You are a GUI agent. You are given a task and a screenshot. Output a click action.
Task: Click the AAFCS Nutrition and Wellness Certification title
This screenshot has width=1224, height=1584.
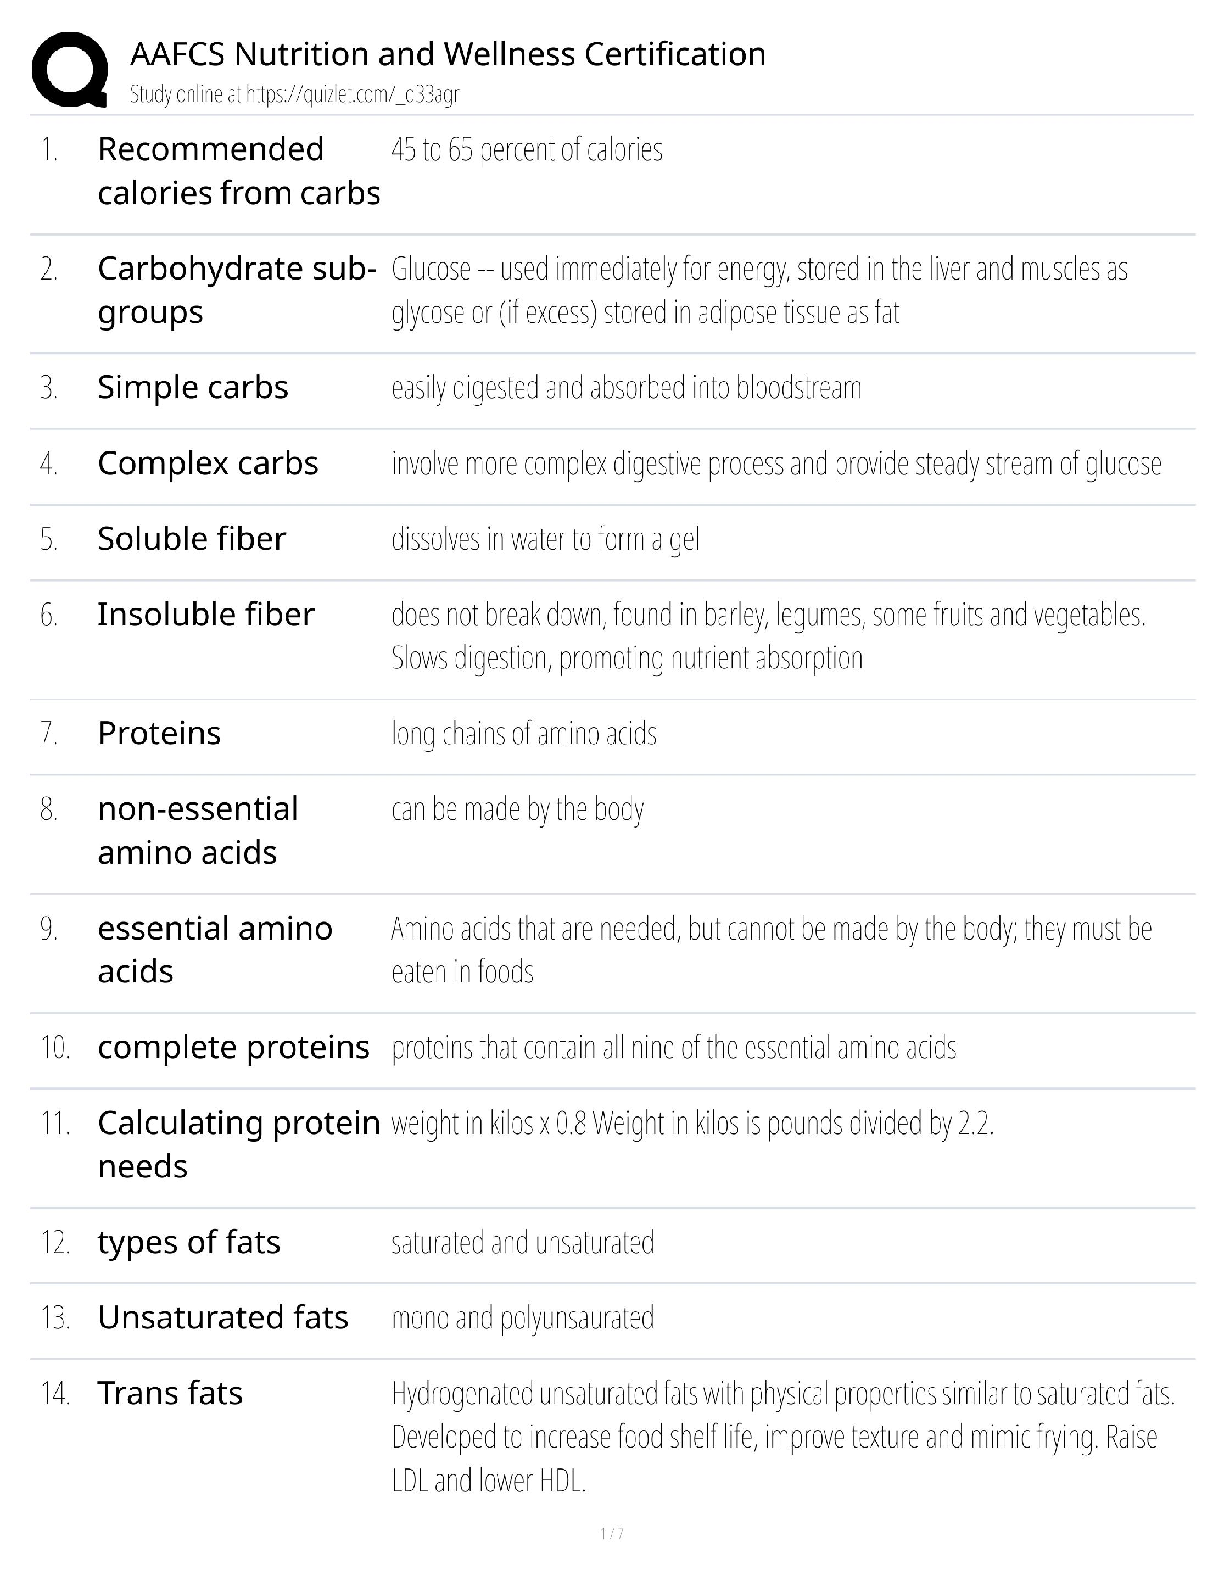448,54
